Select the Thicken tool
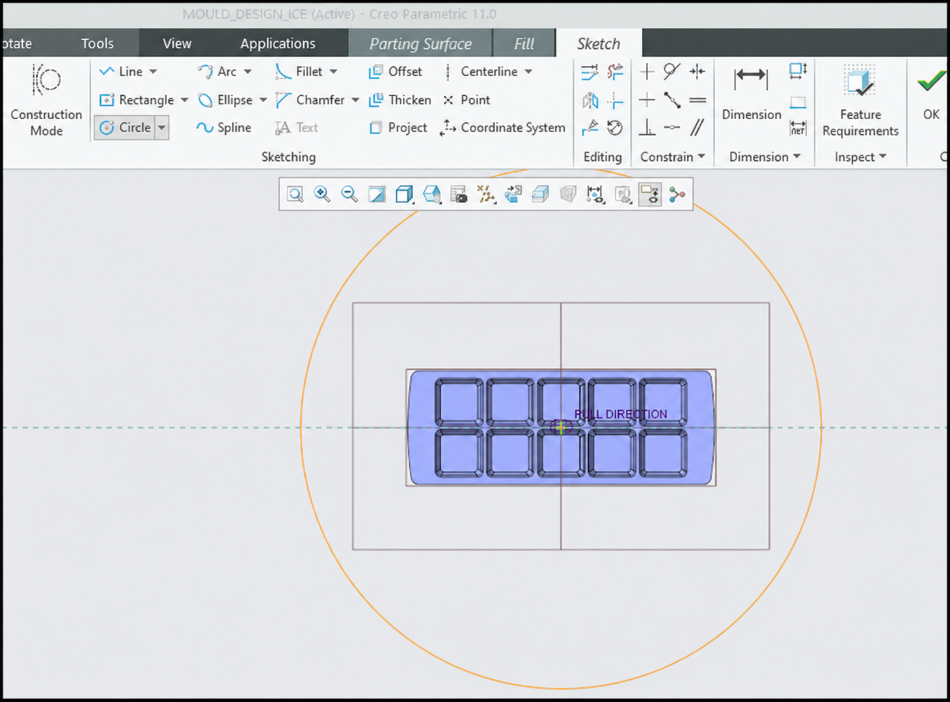The width and height of the screenshot is (950, 702). (x=400, y=100)
